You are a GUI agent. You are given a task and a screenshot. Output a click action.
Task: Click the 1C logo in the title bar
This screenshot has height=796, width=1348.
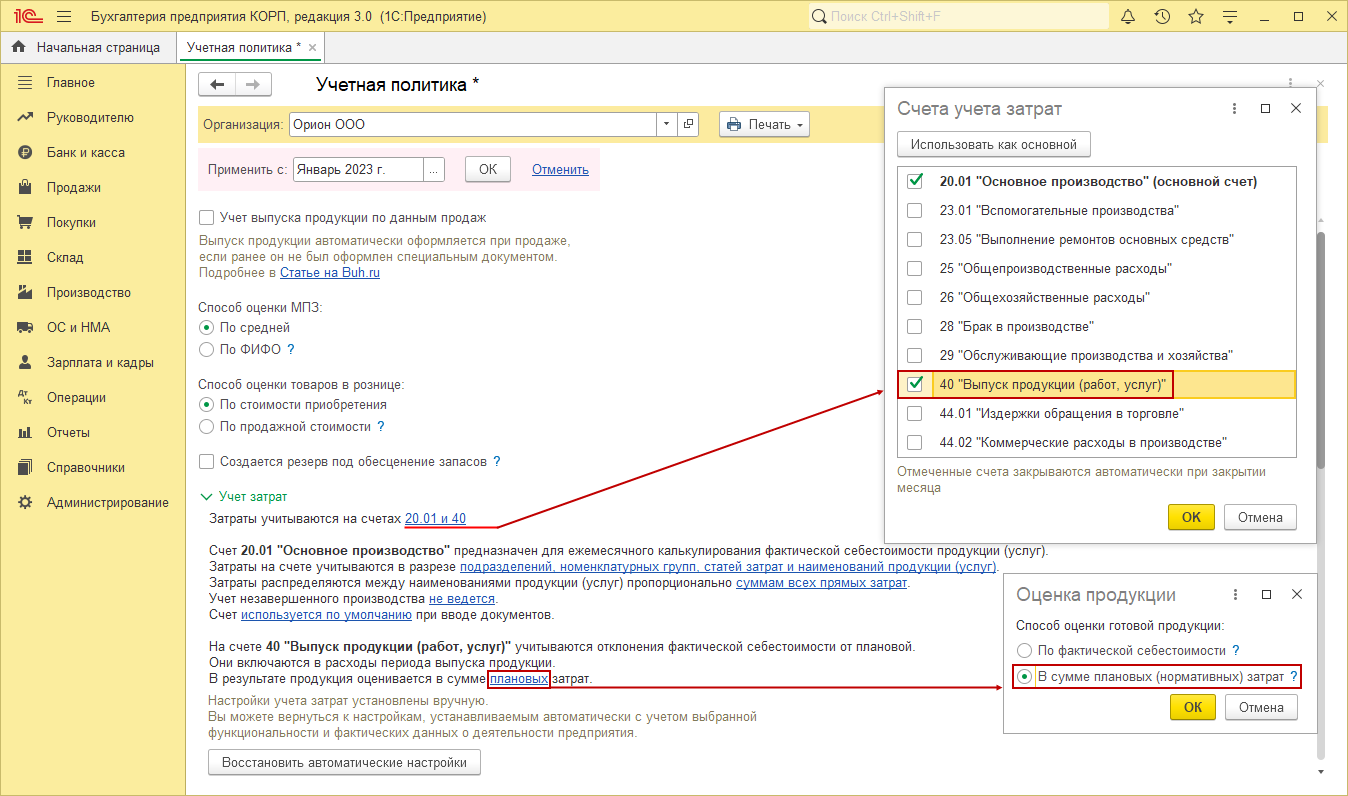coord(27,17)
